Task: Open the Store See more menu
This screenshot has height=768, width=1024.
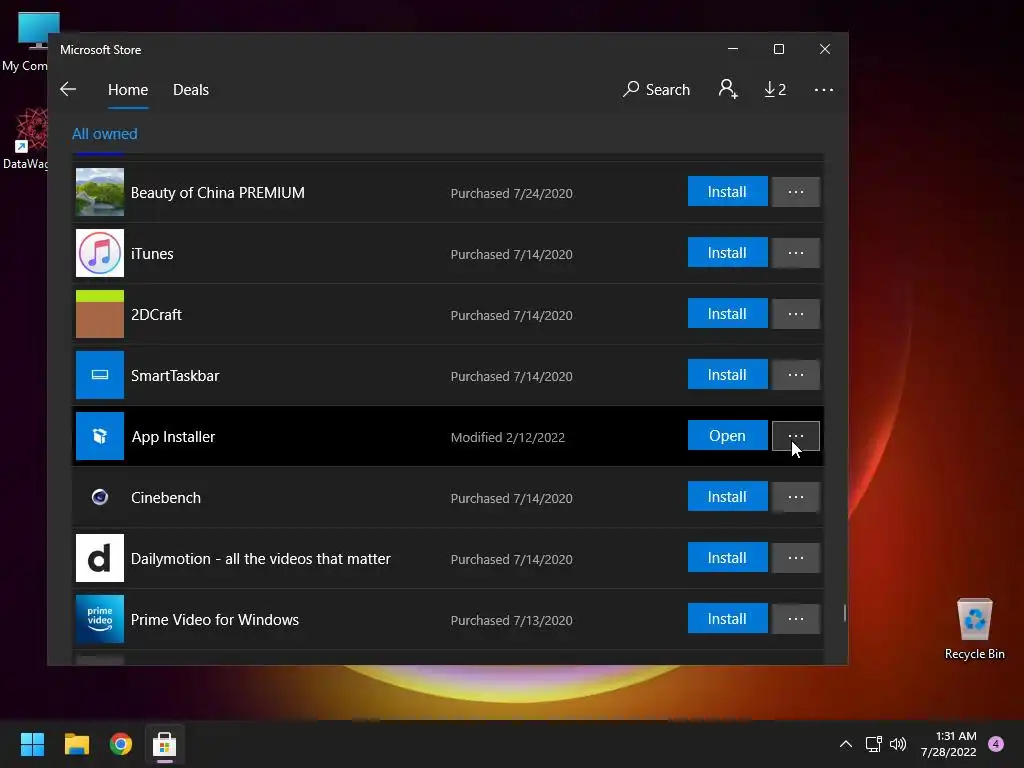Action: [x=824, y=89]
